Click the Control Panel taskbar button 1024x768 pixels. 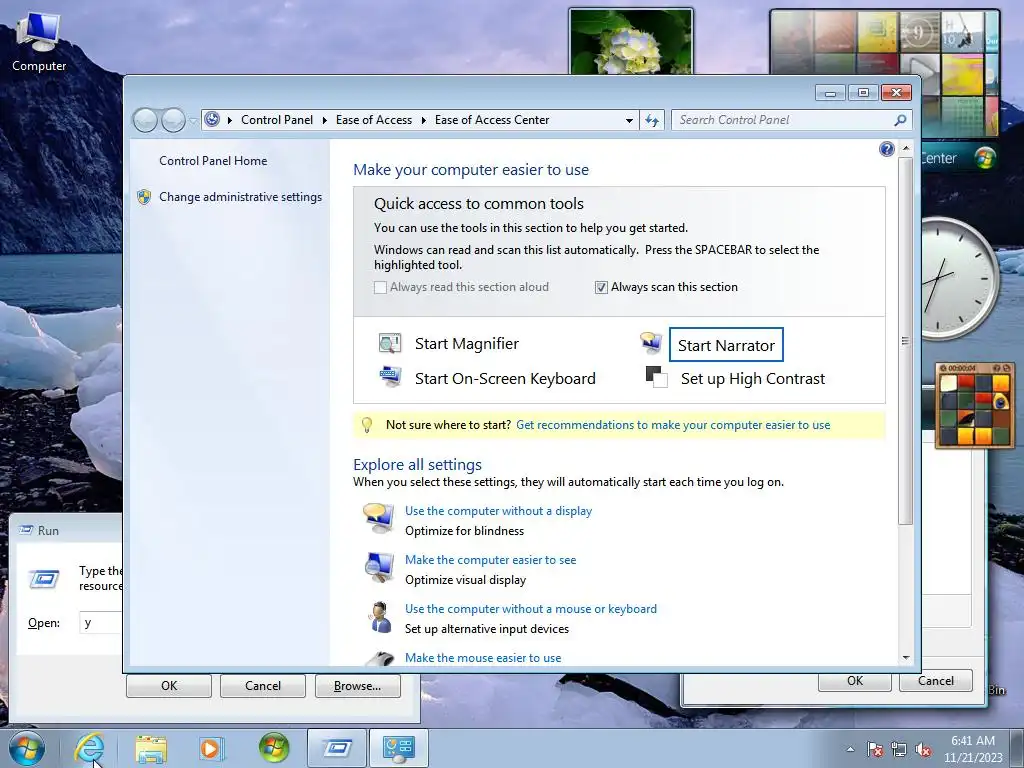pos(399,748)
